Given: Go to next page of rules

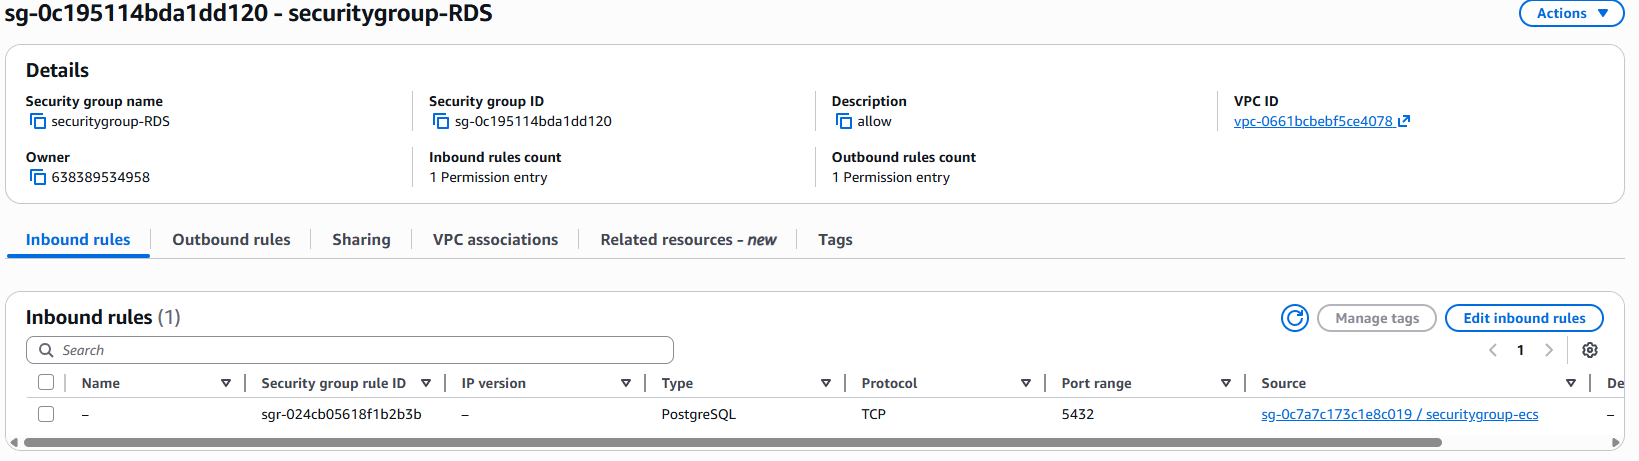Looking at the screenshot, I should click(x=1549, y=350).
